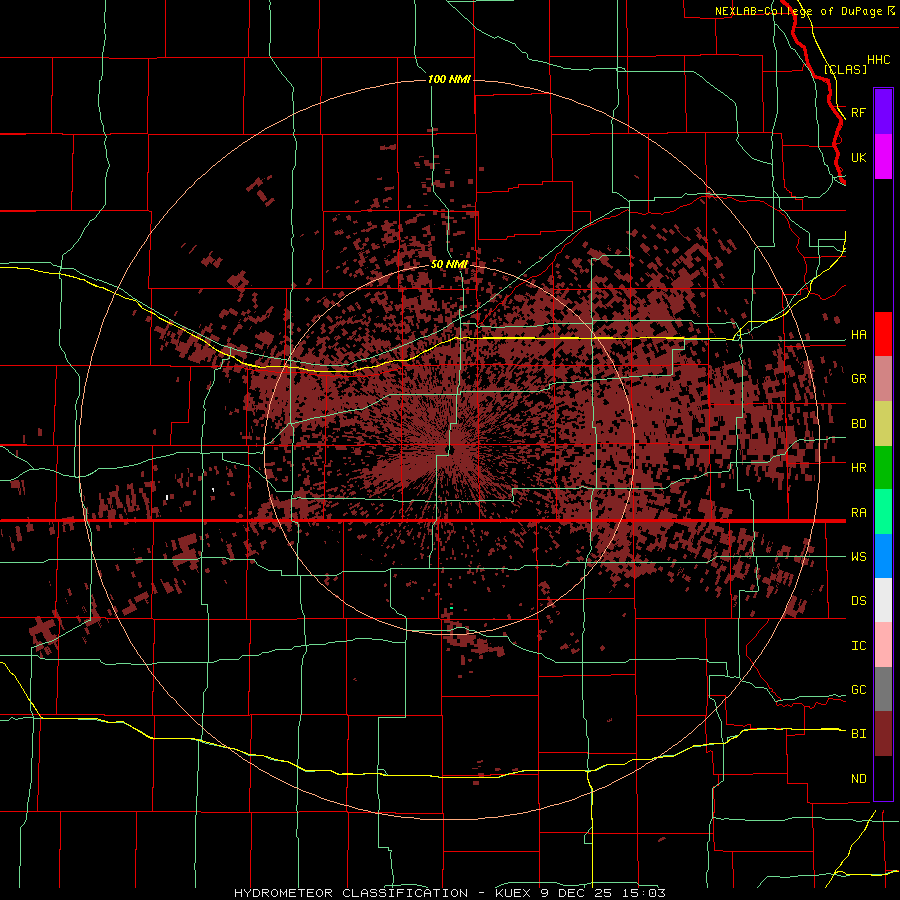Screen dimensions: 900x900
Task: Click the 'WS' legend label
Action: tap(858, 556)
